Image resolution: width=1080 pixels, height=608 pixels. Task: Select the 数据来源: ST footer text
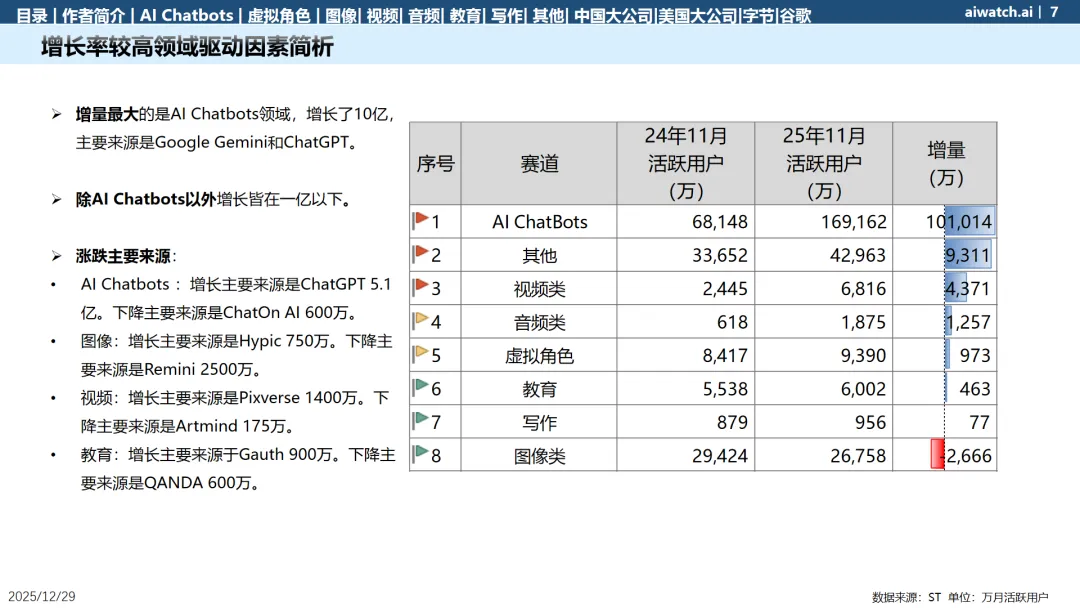[x=906, y=597]
